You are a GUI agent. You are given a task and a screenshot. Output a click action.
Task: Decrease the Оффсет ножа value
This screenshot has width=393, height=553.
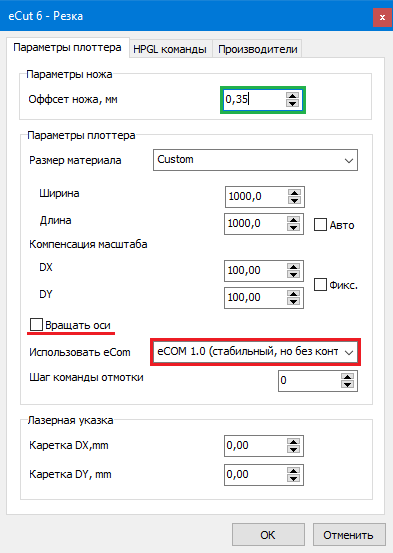pos(292,103)
